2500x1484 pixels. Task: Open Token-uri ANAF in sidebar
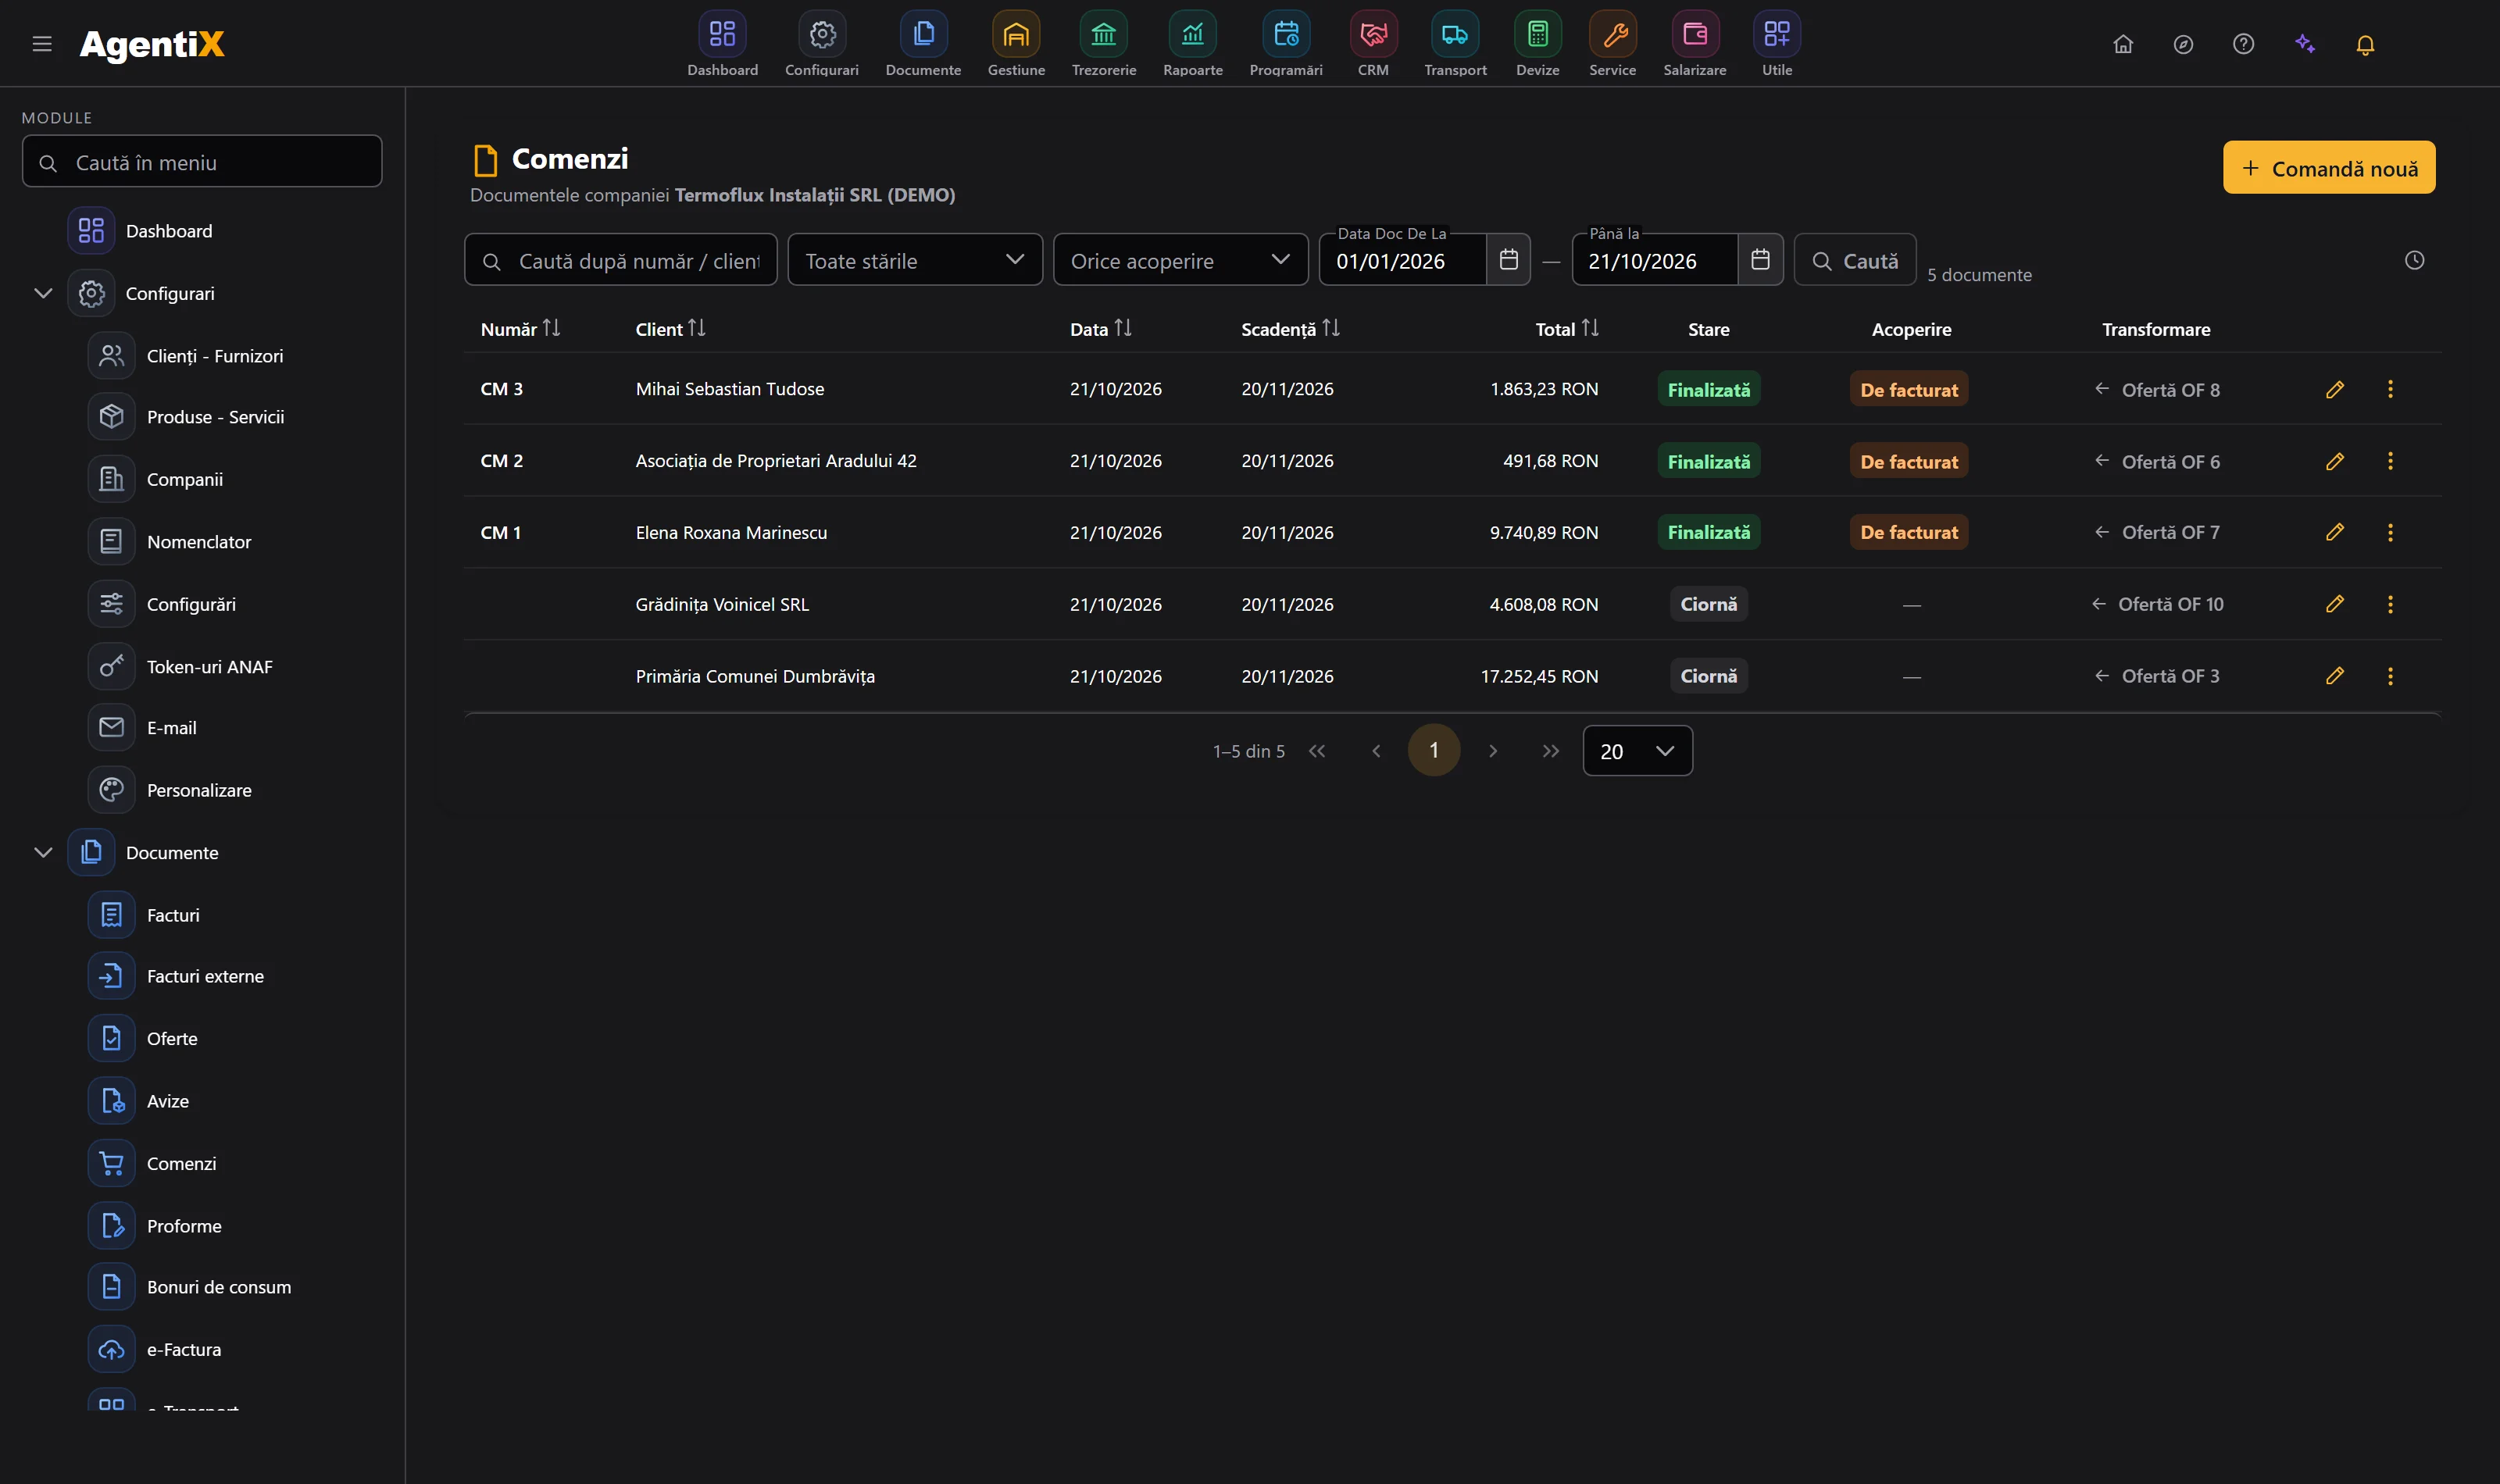coord(209,666)
